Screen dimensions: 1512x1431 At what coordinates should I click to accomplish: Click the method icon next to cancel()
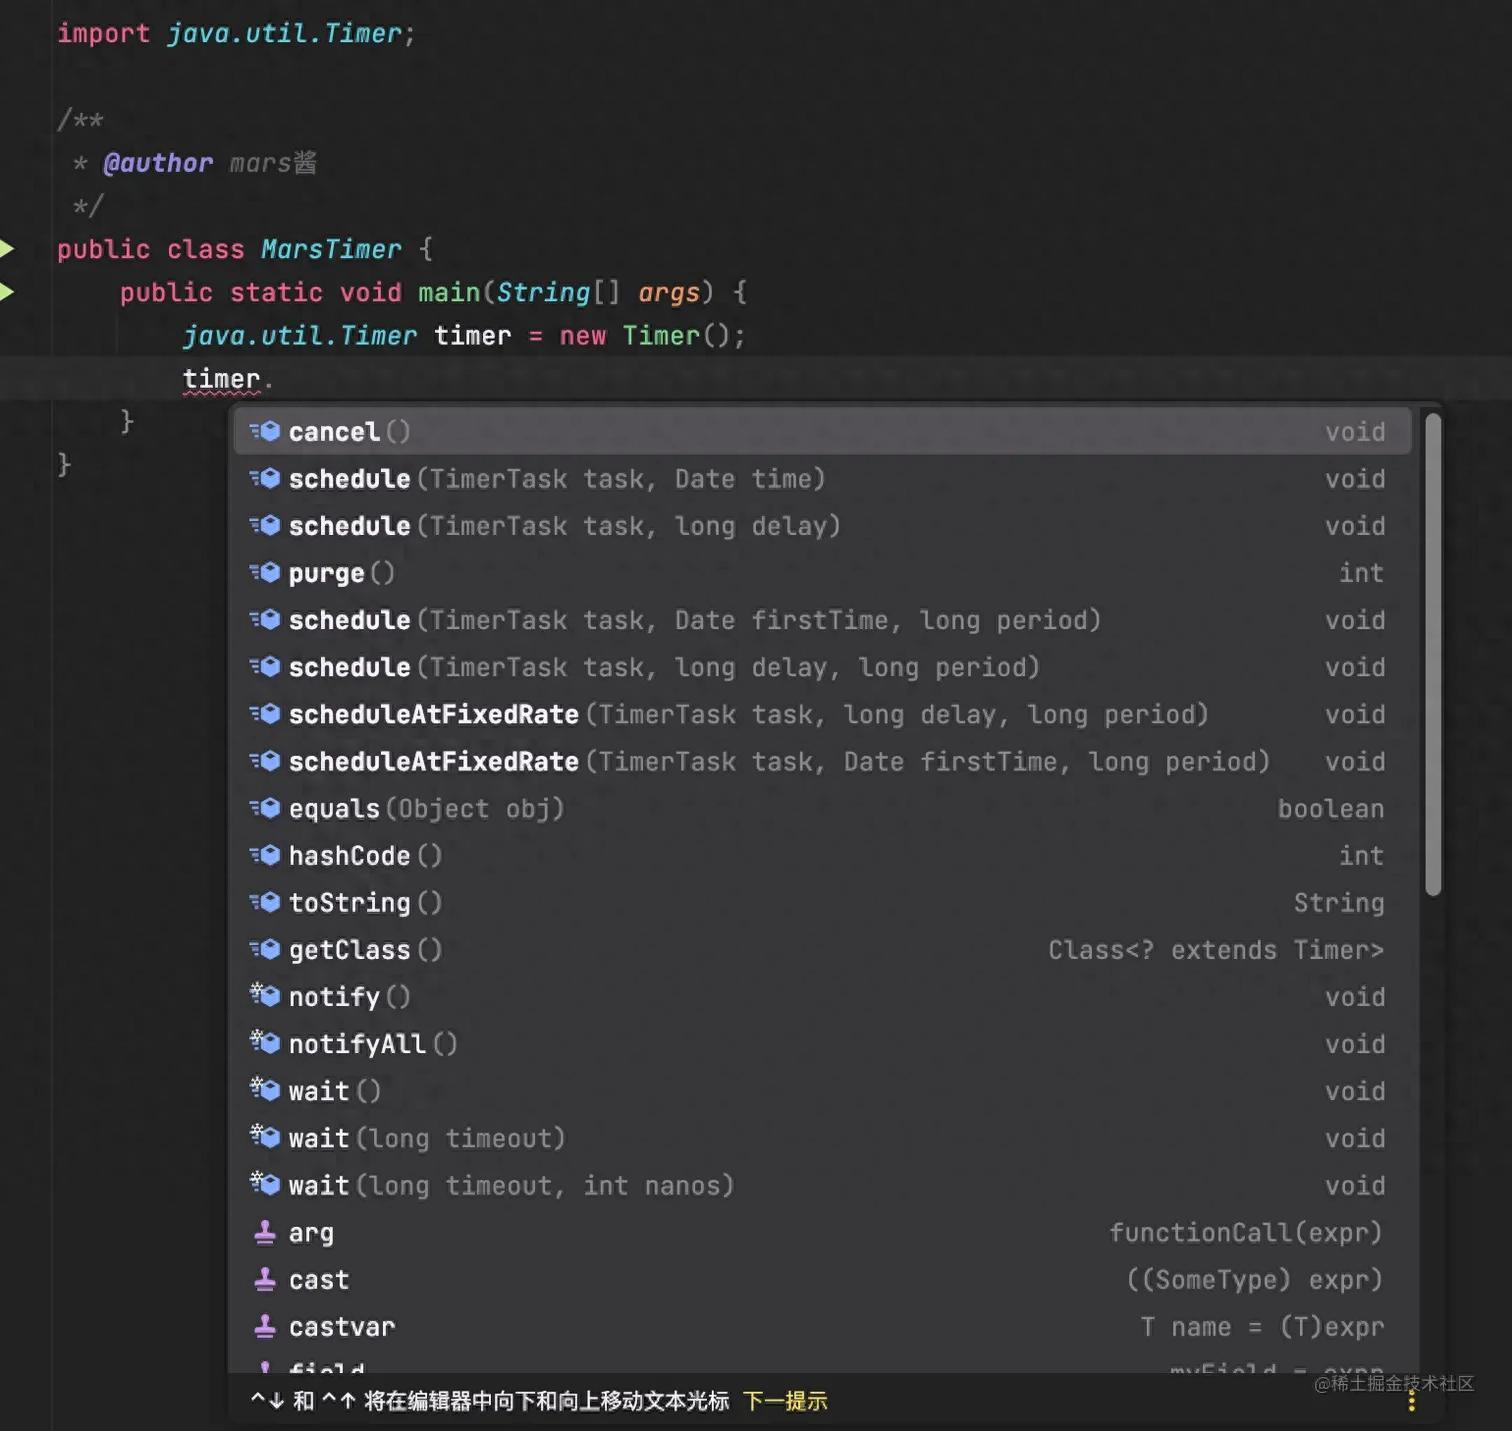tap(265, 431)
